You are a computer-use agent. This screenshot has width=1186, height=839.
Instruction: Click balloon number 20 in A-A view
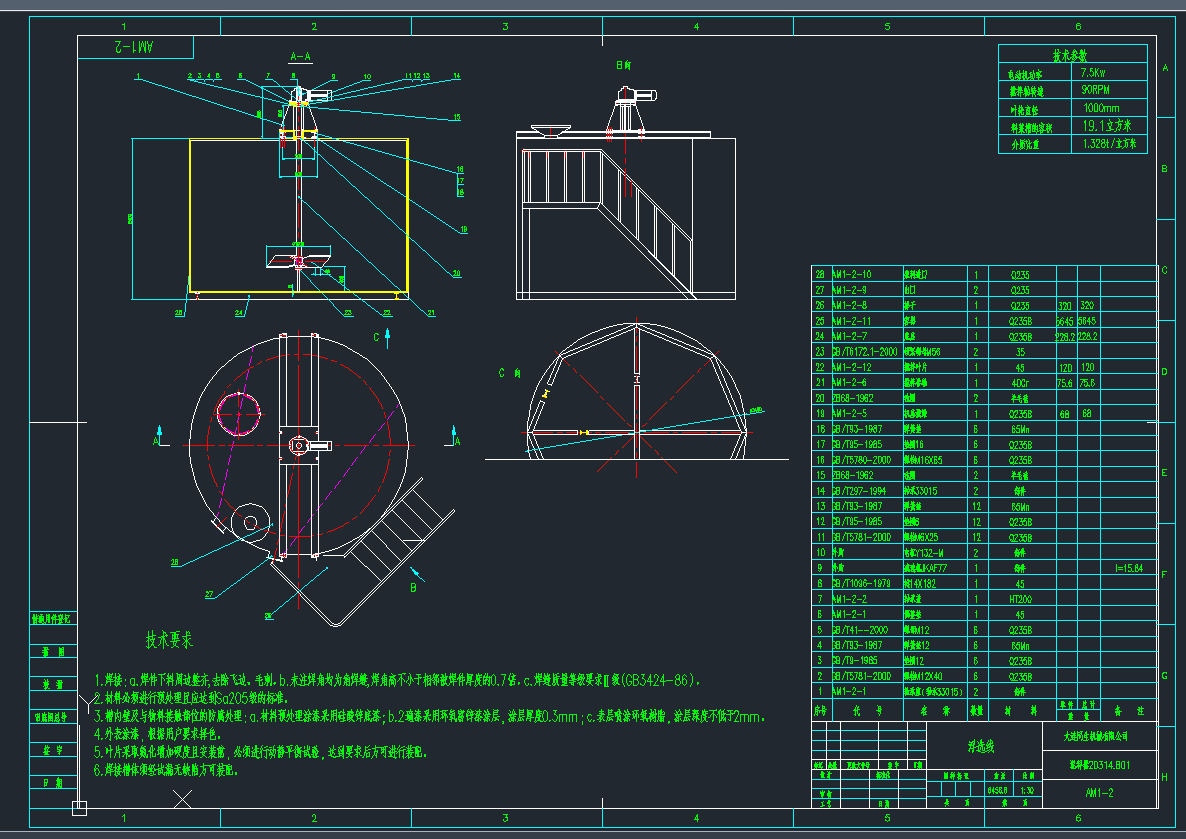(x=456, y=274)
